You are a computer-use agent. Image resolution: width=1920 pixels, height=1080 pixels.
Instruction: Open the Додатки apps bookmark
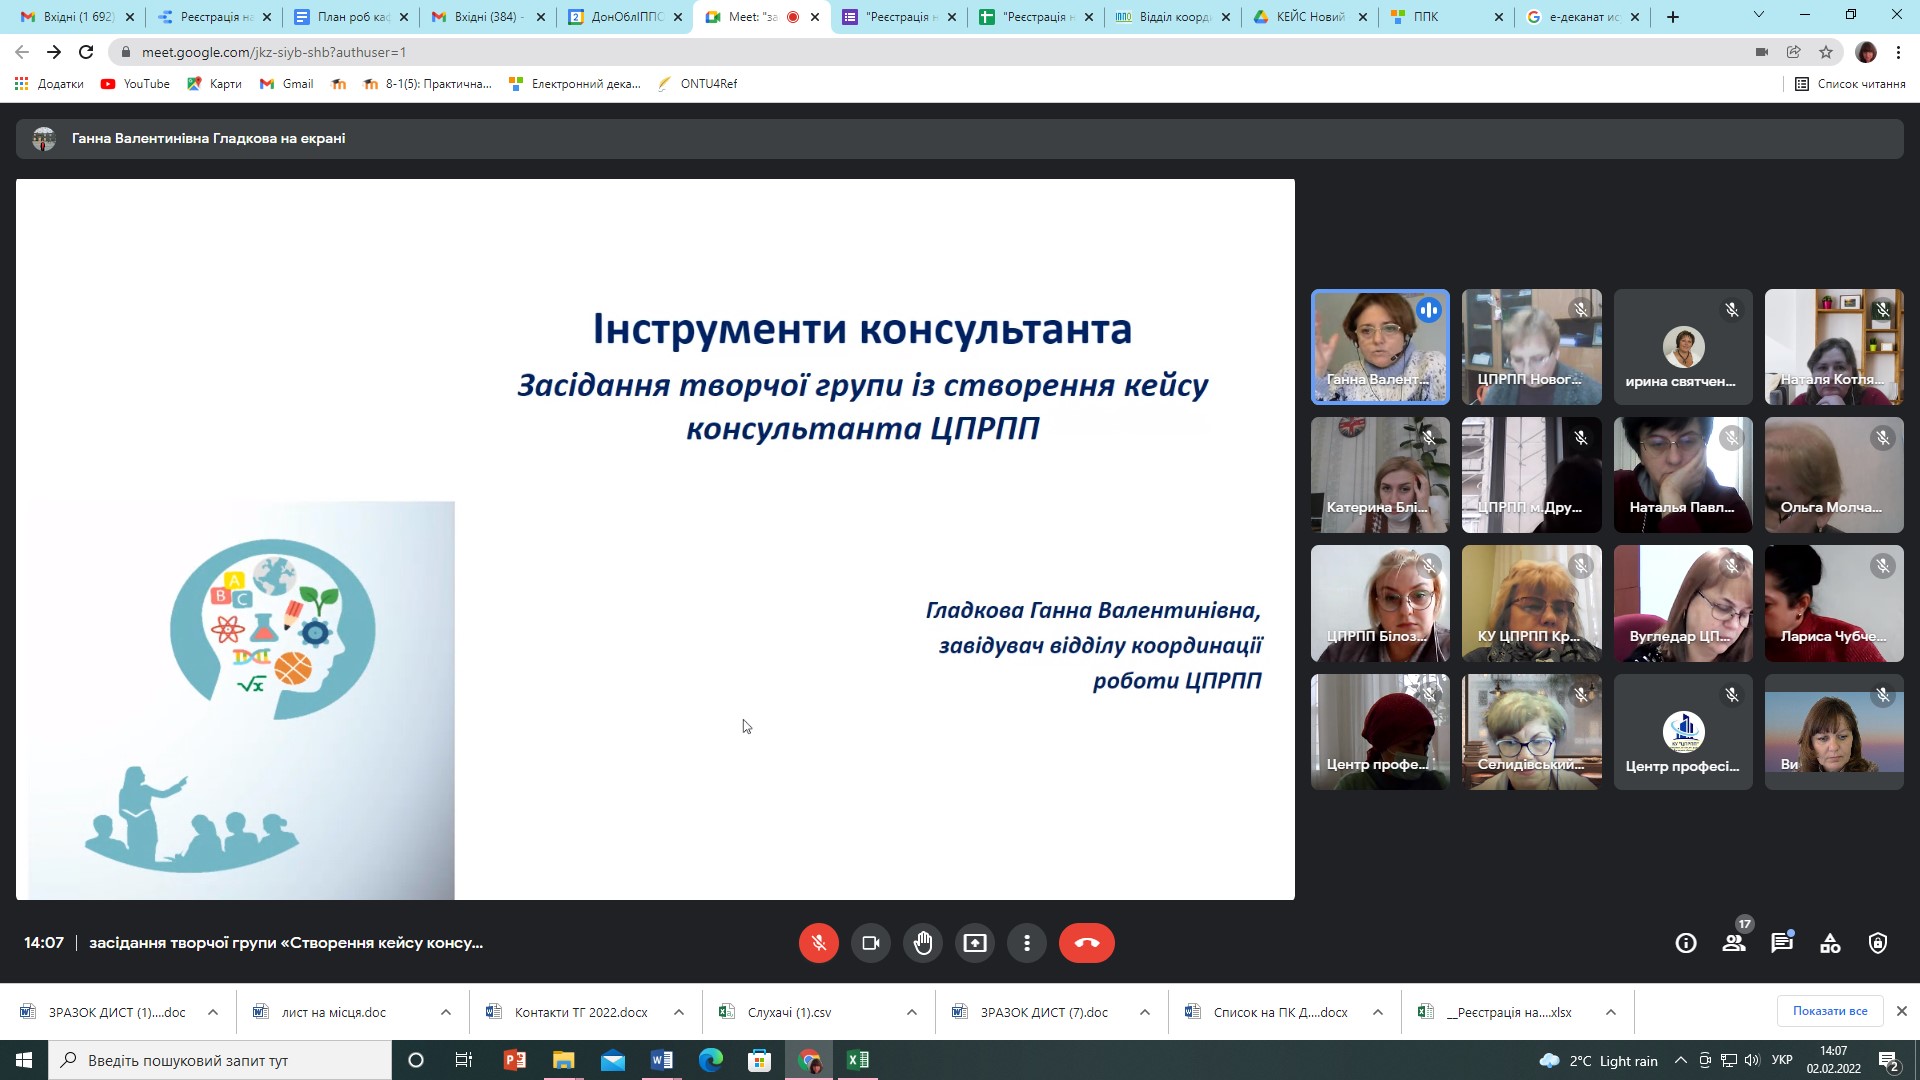pyautogui.click(x=49, y=84)
